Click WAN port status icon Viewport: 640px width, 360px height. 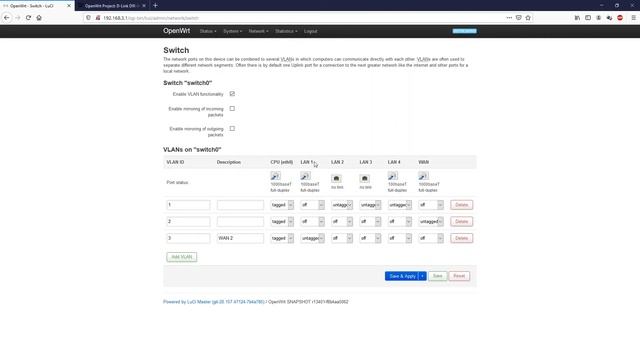423,176
